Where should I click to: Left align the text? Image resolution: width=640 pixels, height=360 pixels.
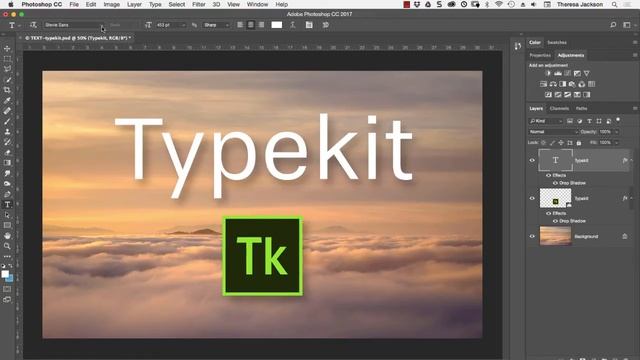pyautogui.click(x=240, y=25)
